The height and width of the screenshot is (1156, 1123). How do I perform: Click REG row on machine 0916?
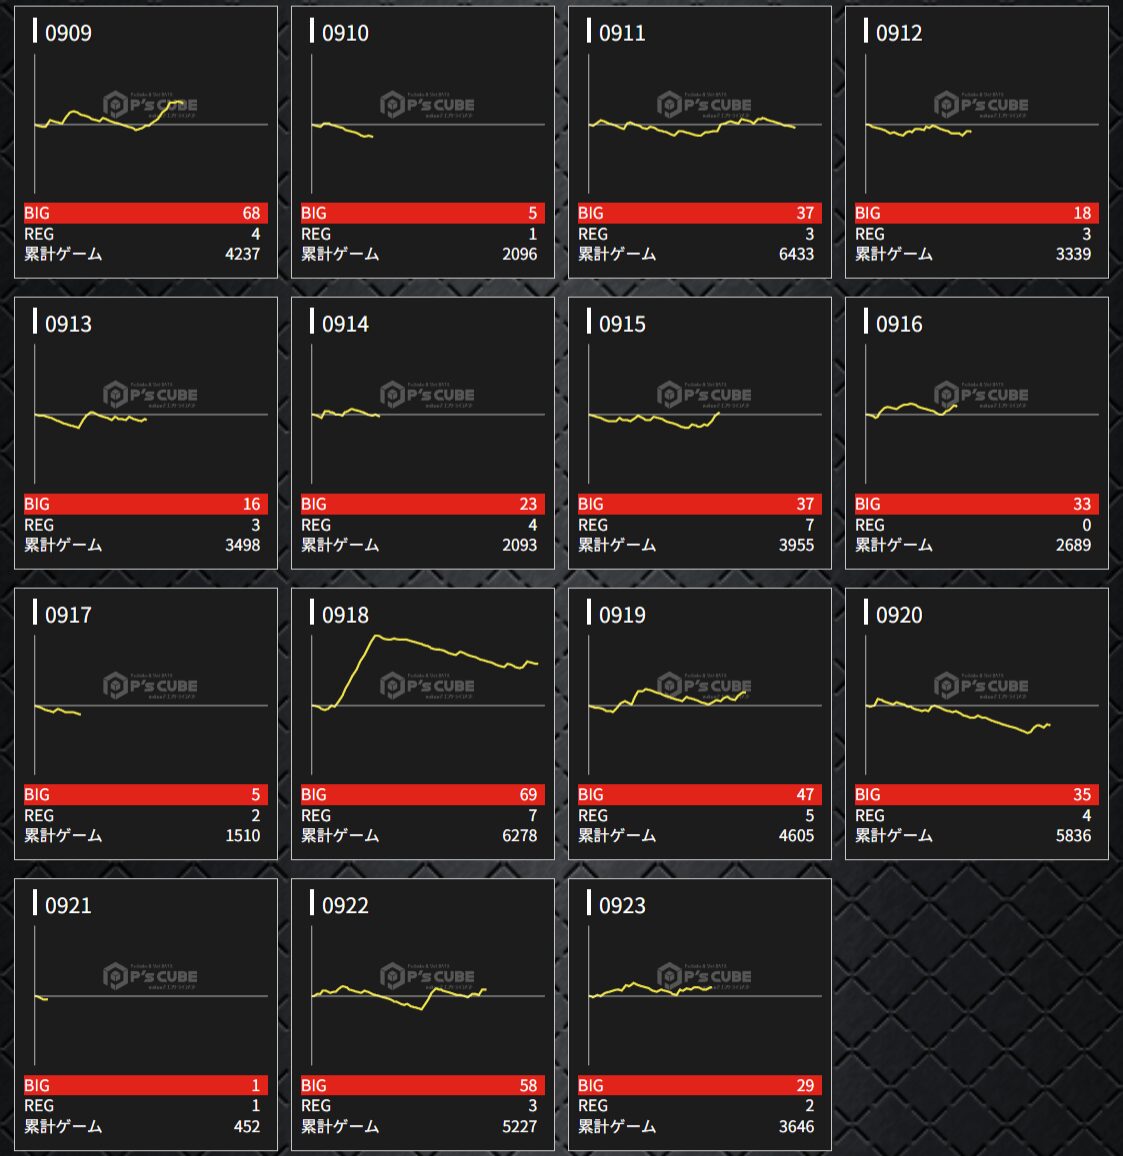pos(977,525)
